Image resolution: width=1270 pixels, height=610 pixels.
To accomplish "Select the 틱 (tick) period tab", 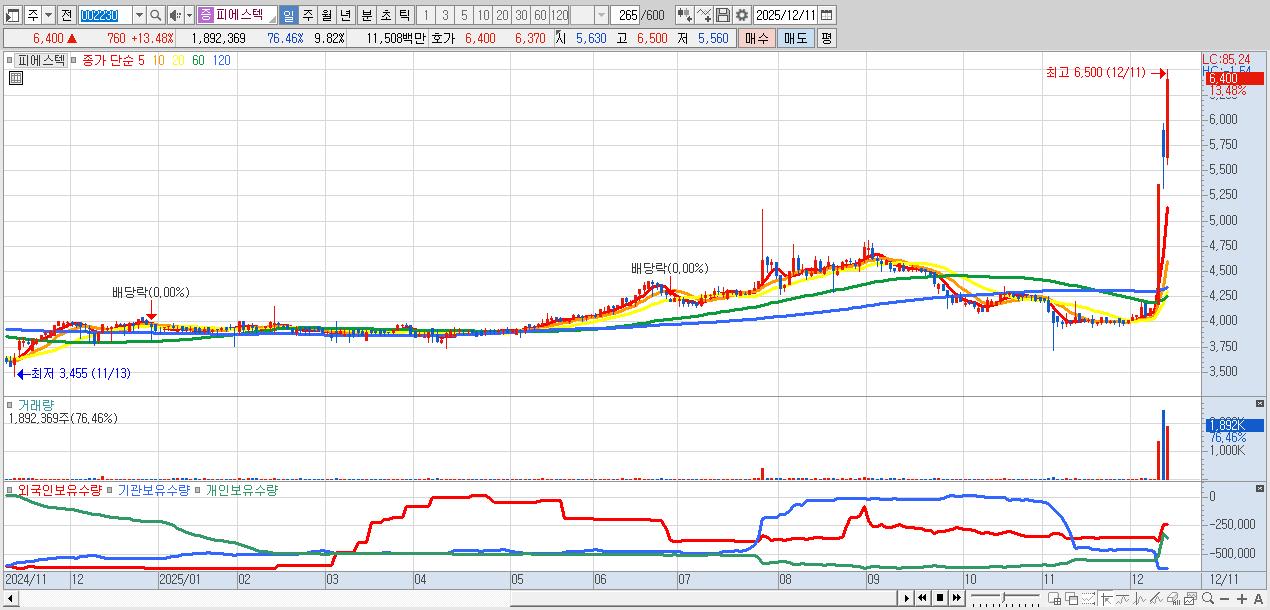I will (404, 15).
